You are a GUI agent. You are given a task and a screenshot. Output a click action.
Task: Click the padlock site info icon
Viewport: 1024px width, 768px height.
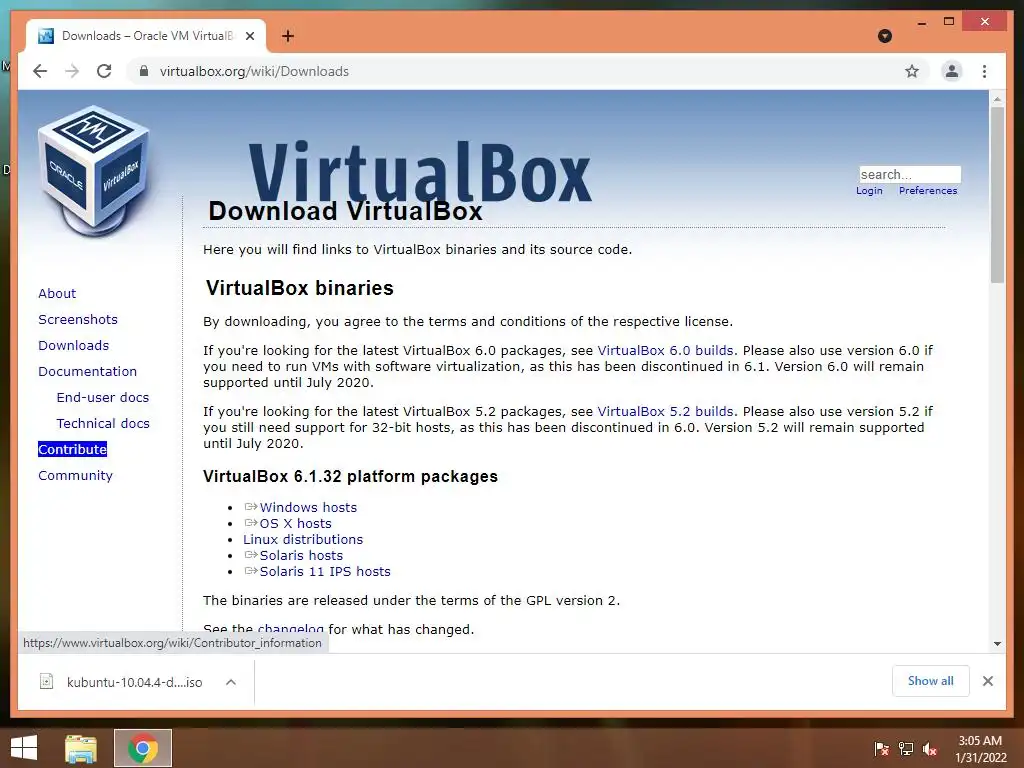click(x=144, y=71)
